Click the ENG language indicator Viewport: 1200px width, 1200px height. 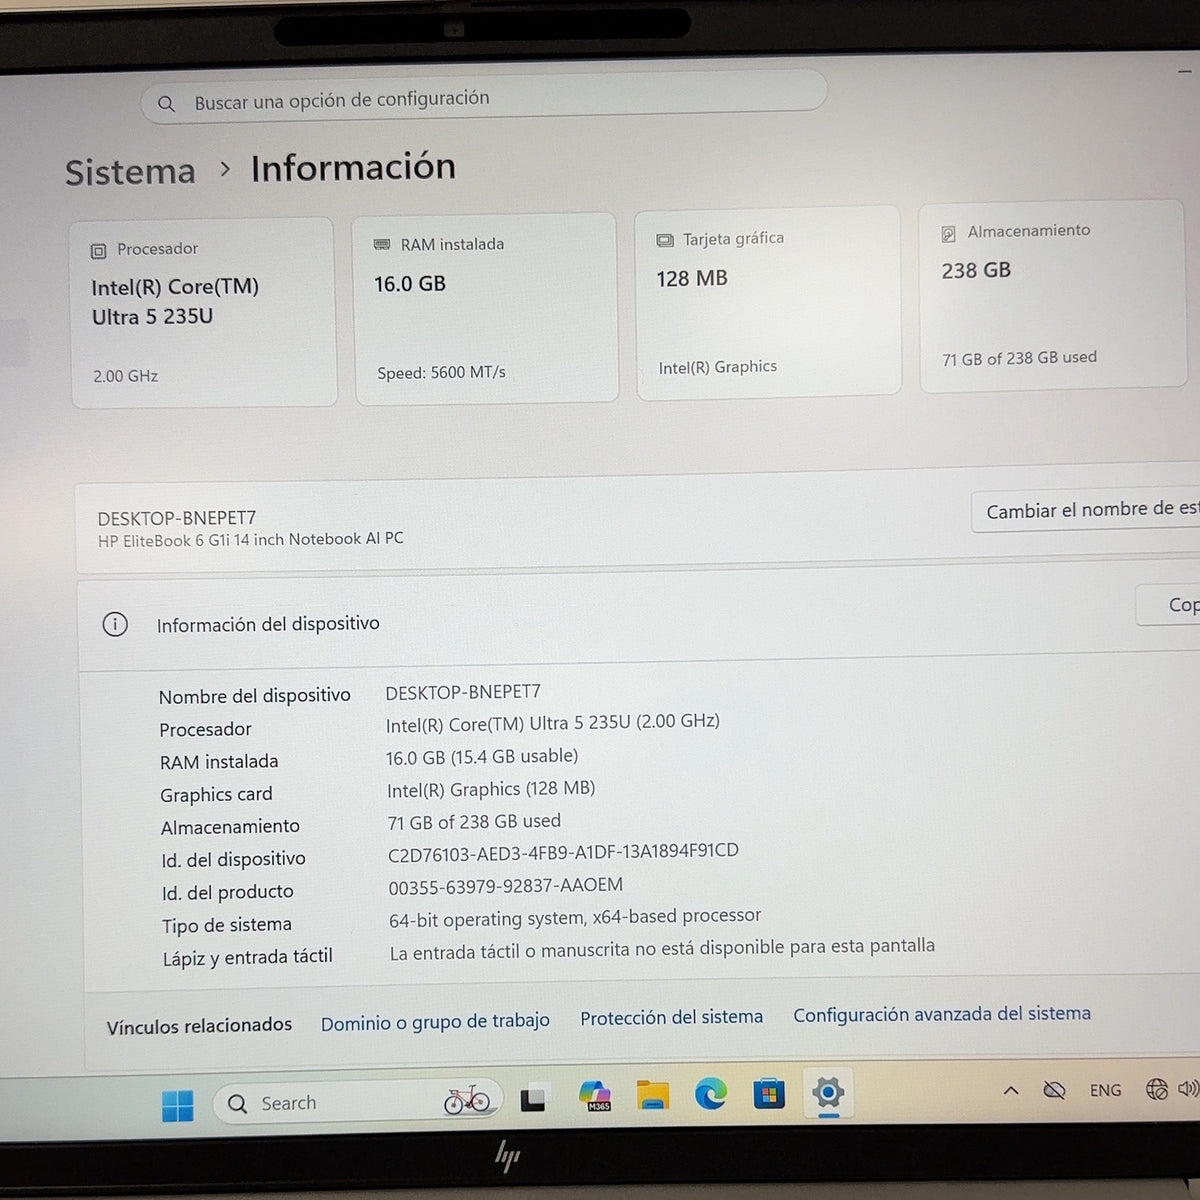pos(1106,1090)
